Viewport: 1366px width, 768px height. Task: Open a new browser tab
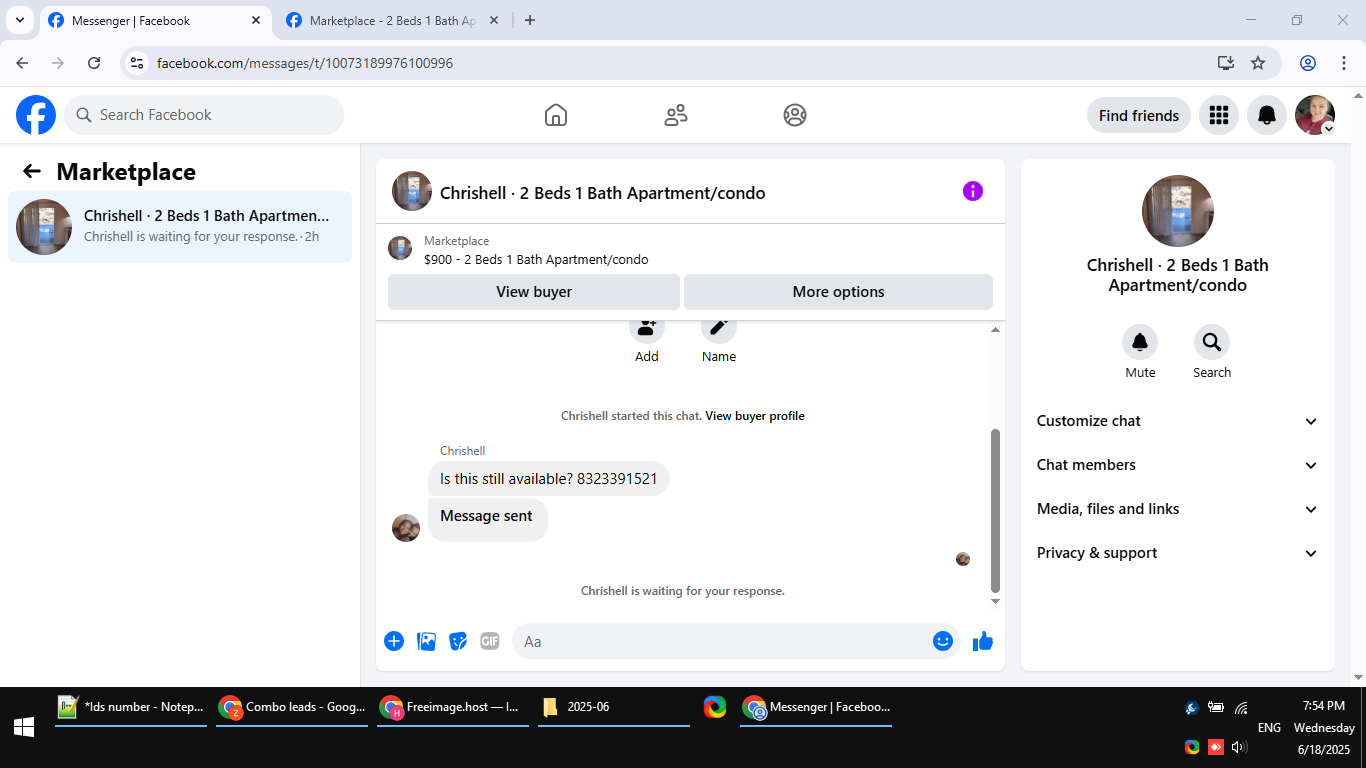[530, 20]
